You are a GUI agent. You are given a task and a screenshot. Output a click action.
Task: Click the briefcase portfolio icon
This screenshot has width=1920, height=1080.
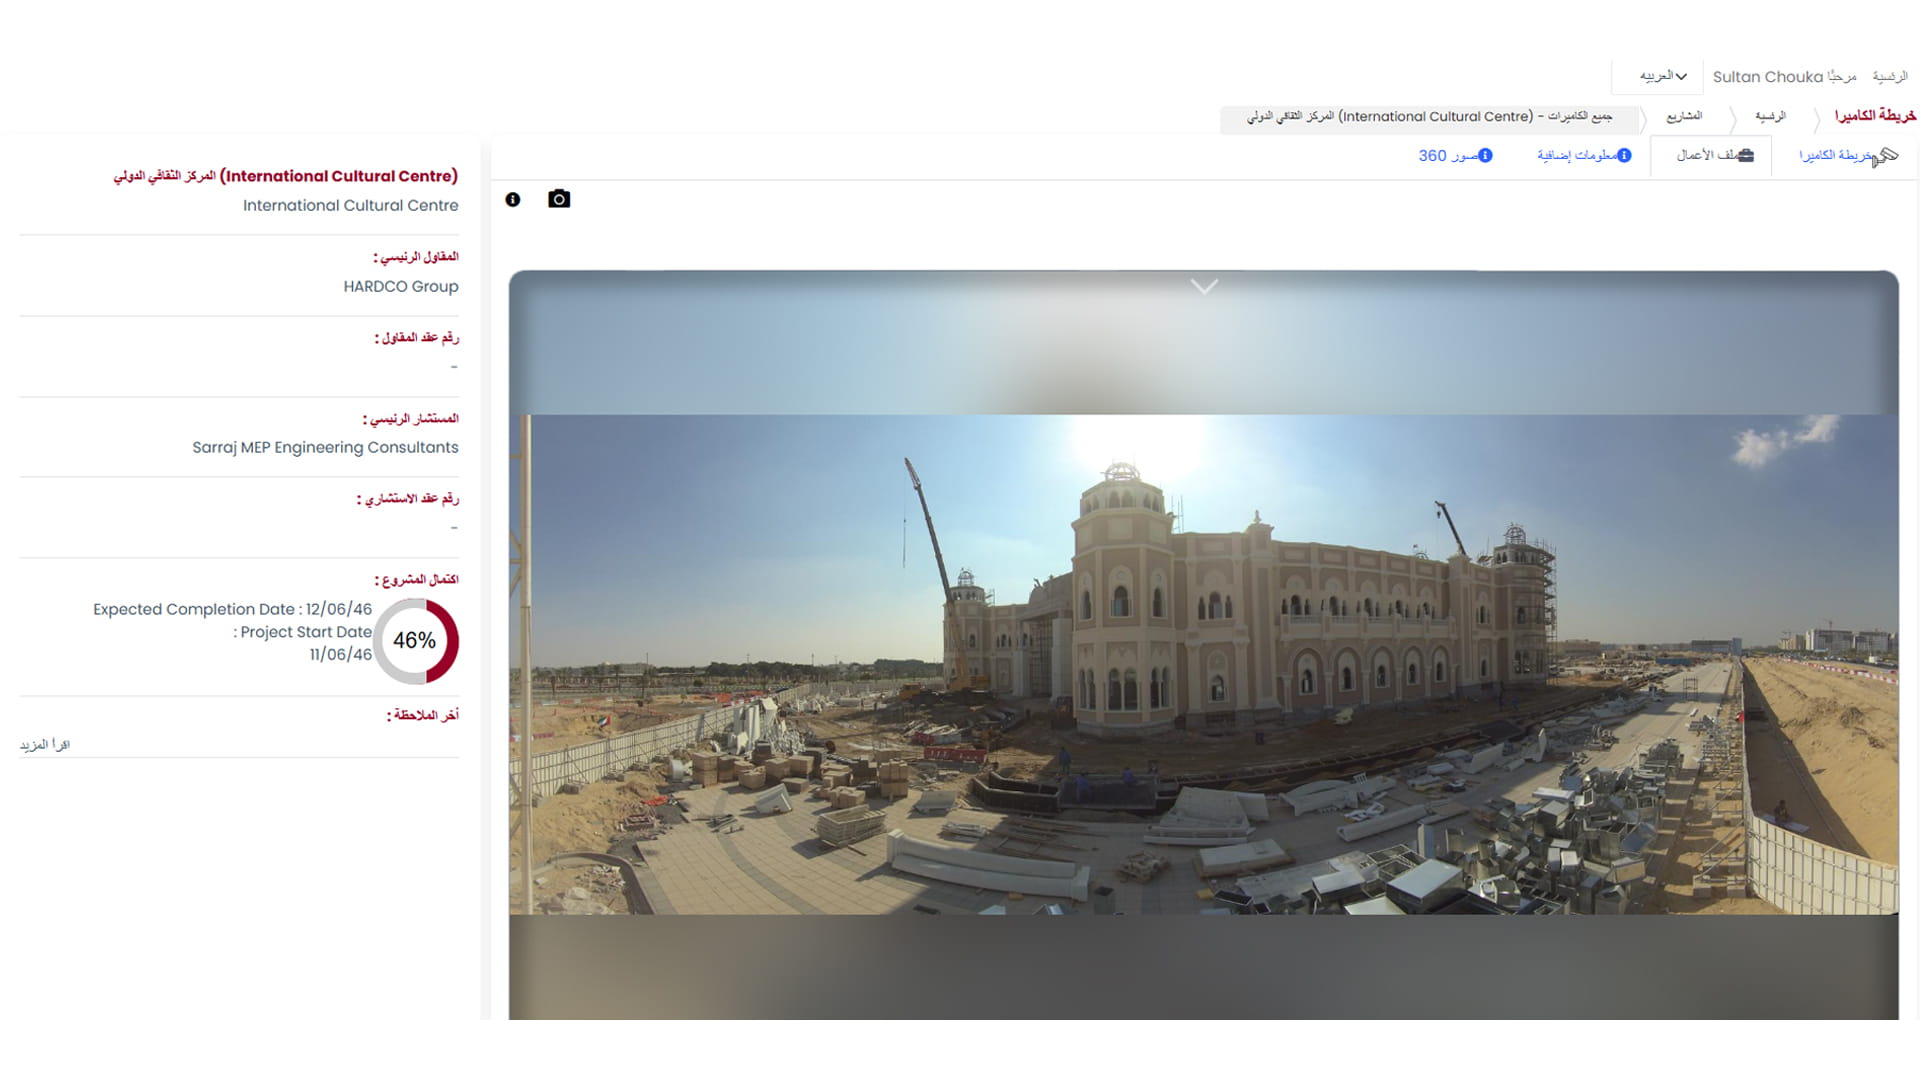click(1745, 155)
